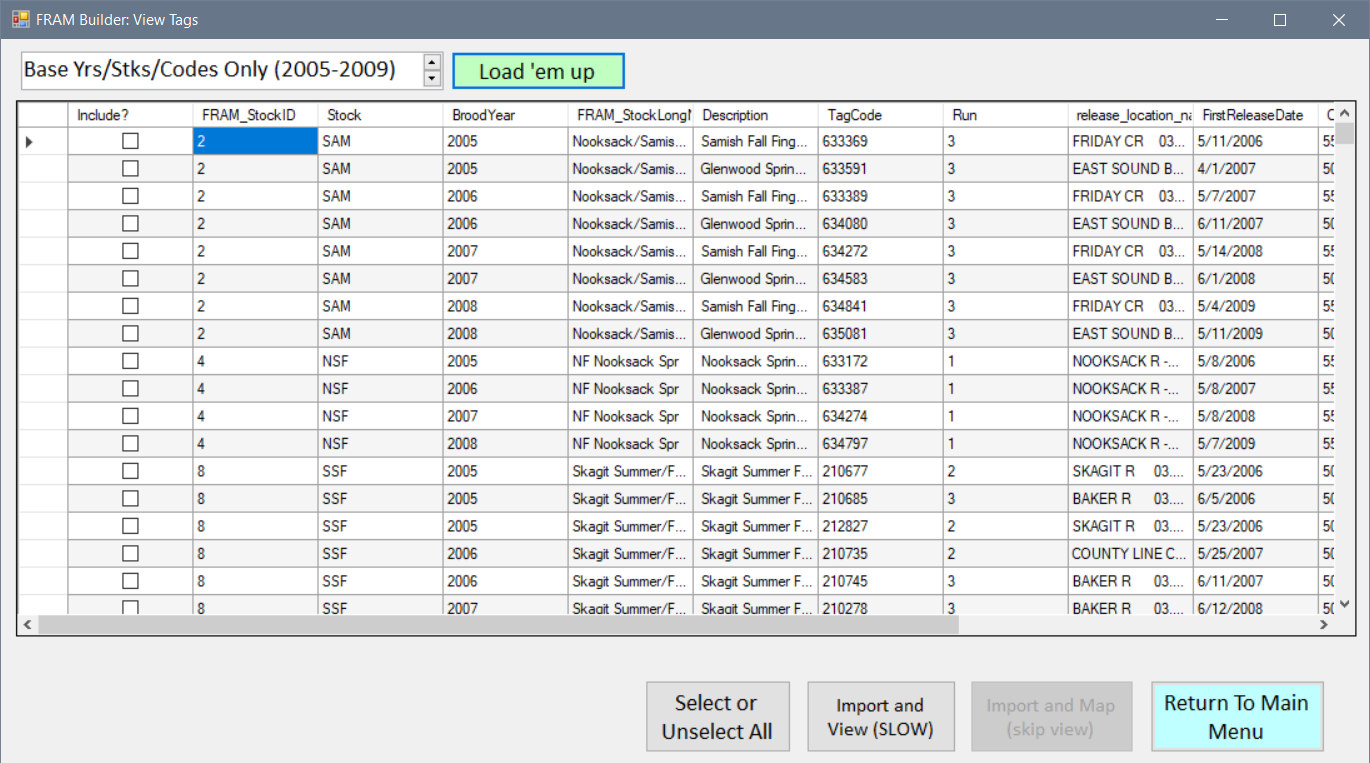Screen dimensions: 1370x763
Task: Click Glenwood Sprin... description for TagCode 633591
Action: tap(755, 169)
